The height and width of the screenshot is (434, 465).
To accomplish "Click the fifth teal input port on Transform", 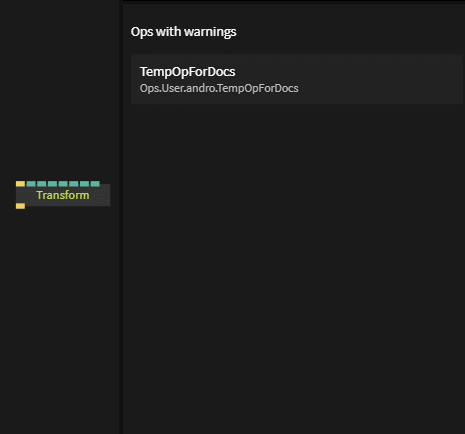I will (74, 184).
